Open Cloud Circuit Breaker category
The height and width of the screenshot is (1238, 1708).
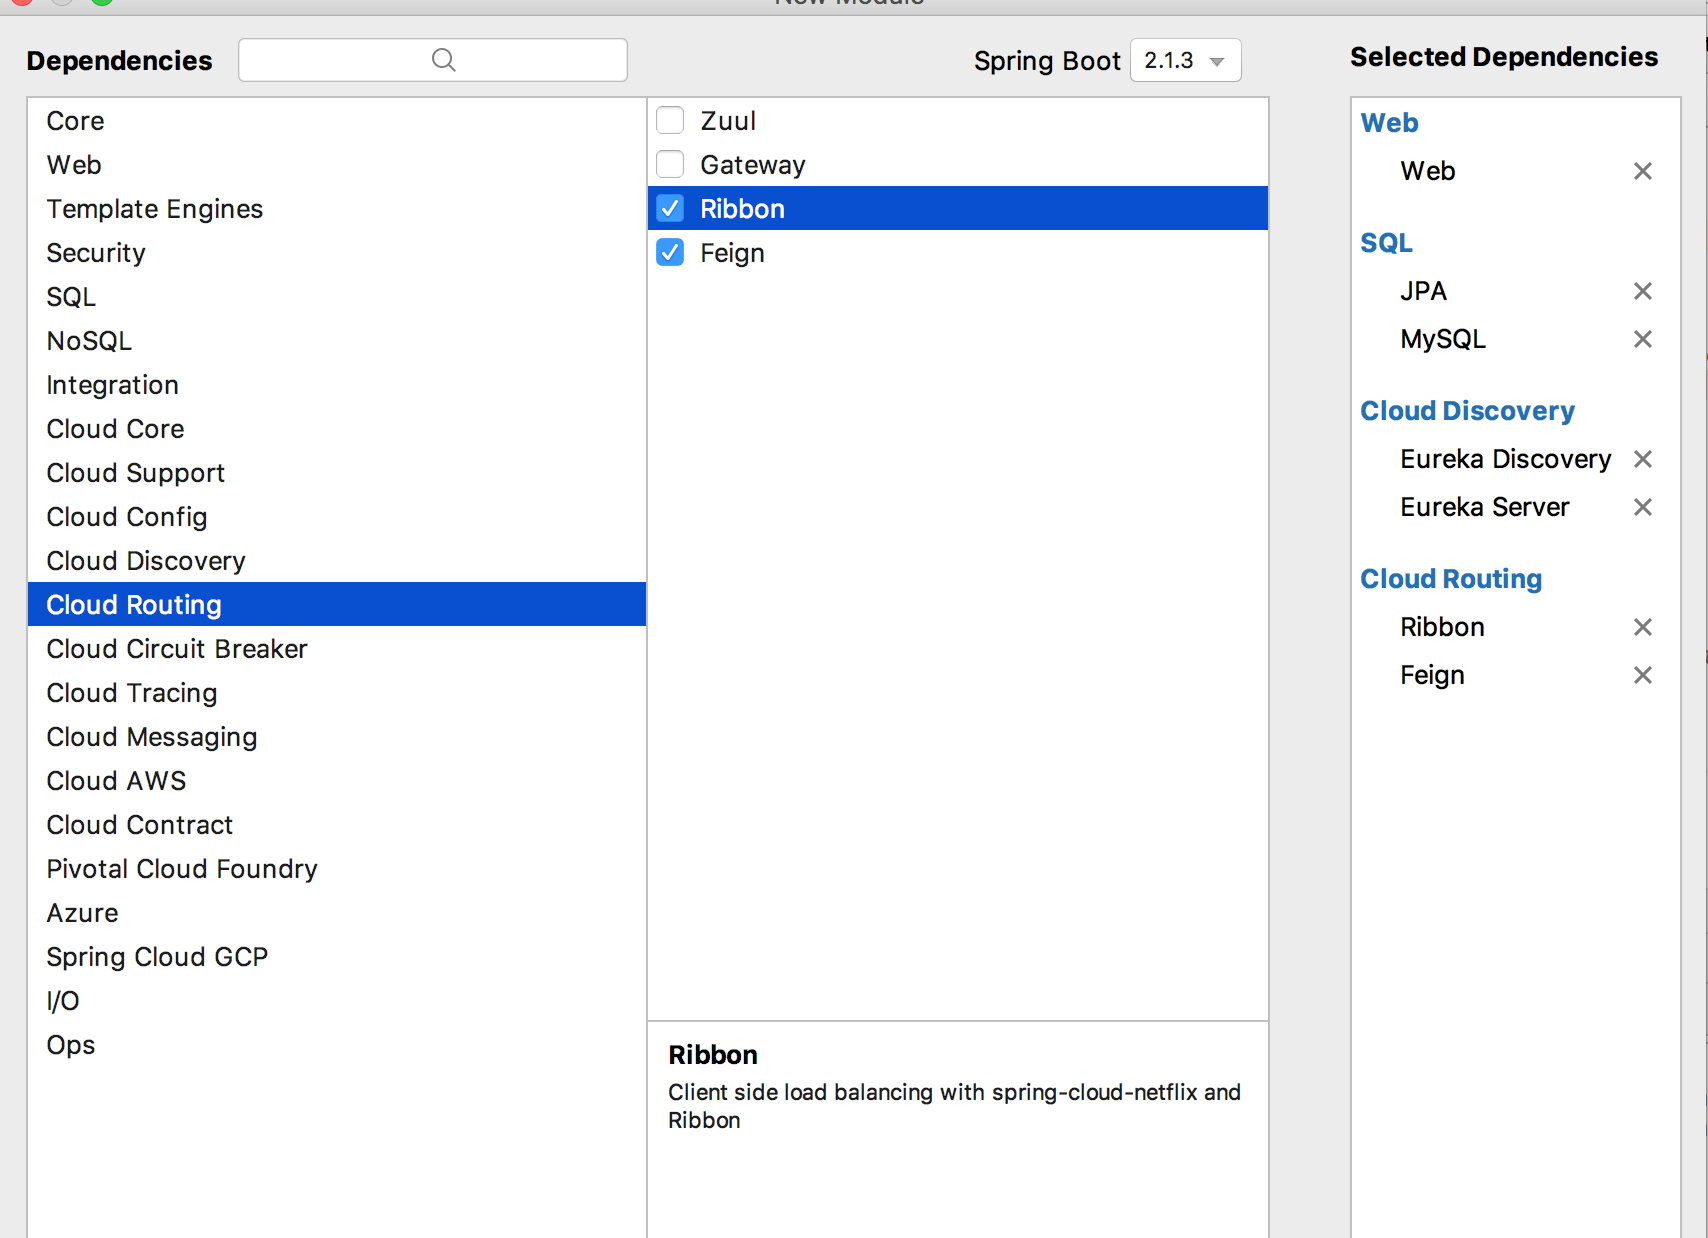[x=337, y=648]
